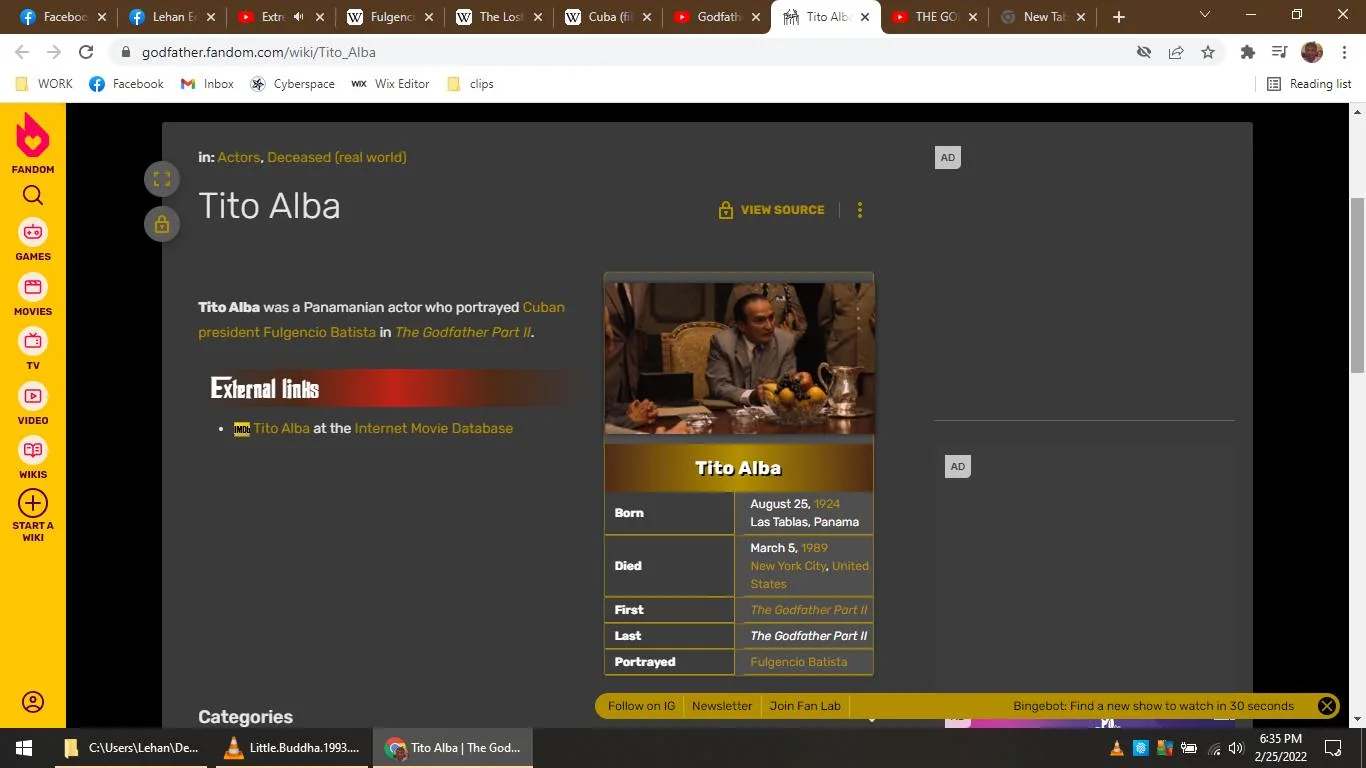
Task: Mute the audio-playing Extr YouTube tab
Action: pos(298,17)
